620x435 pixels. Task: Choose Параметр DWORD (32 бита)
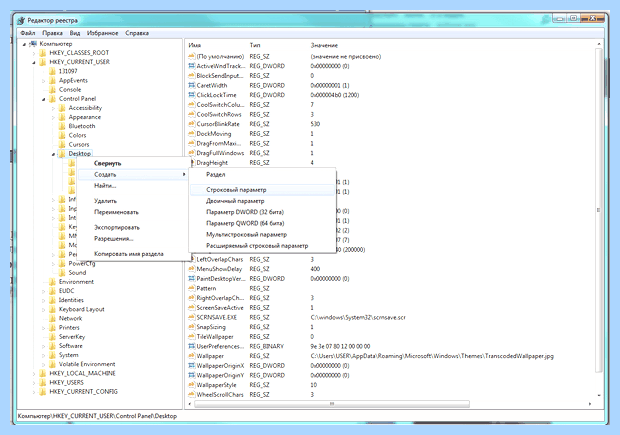pos(262,212)
